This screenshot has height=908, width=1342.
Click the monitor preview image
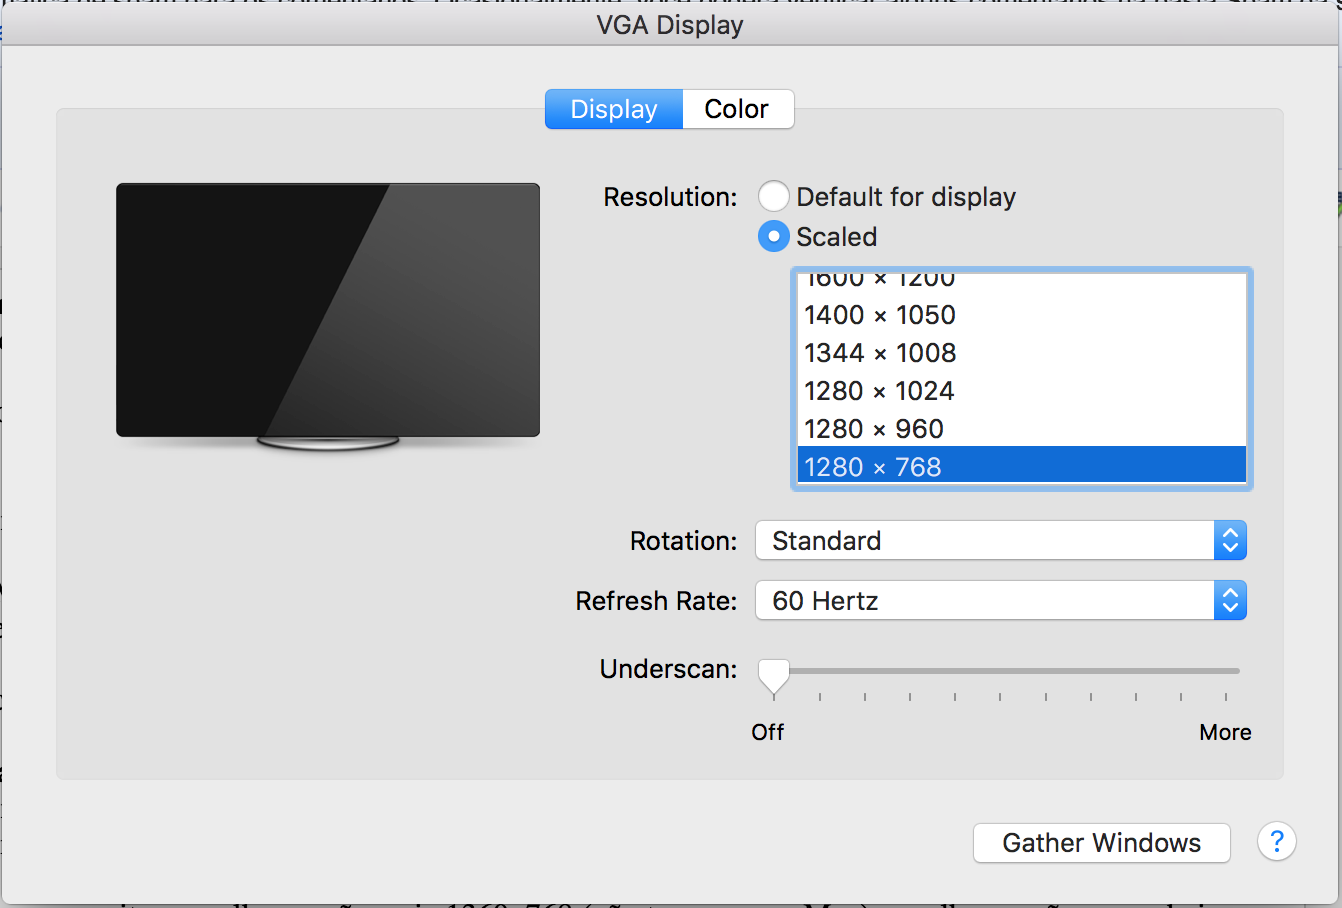(x=328, y=316)
